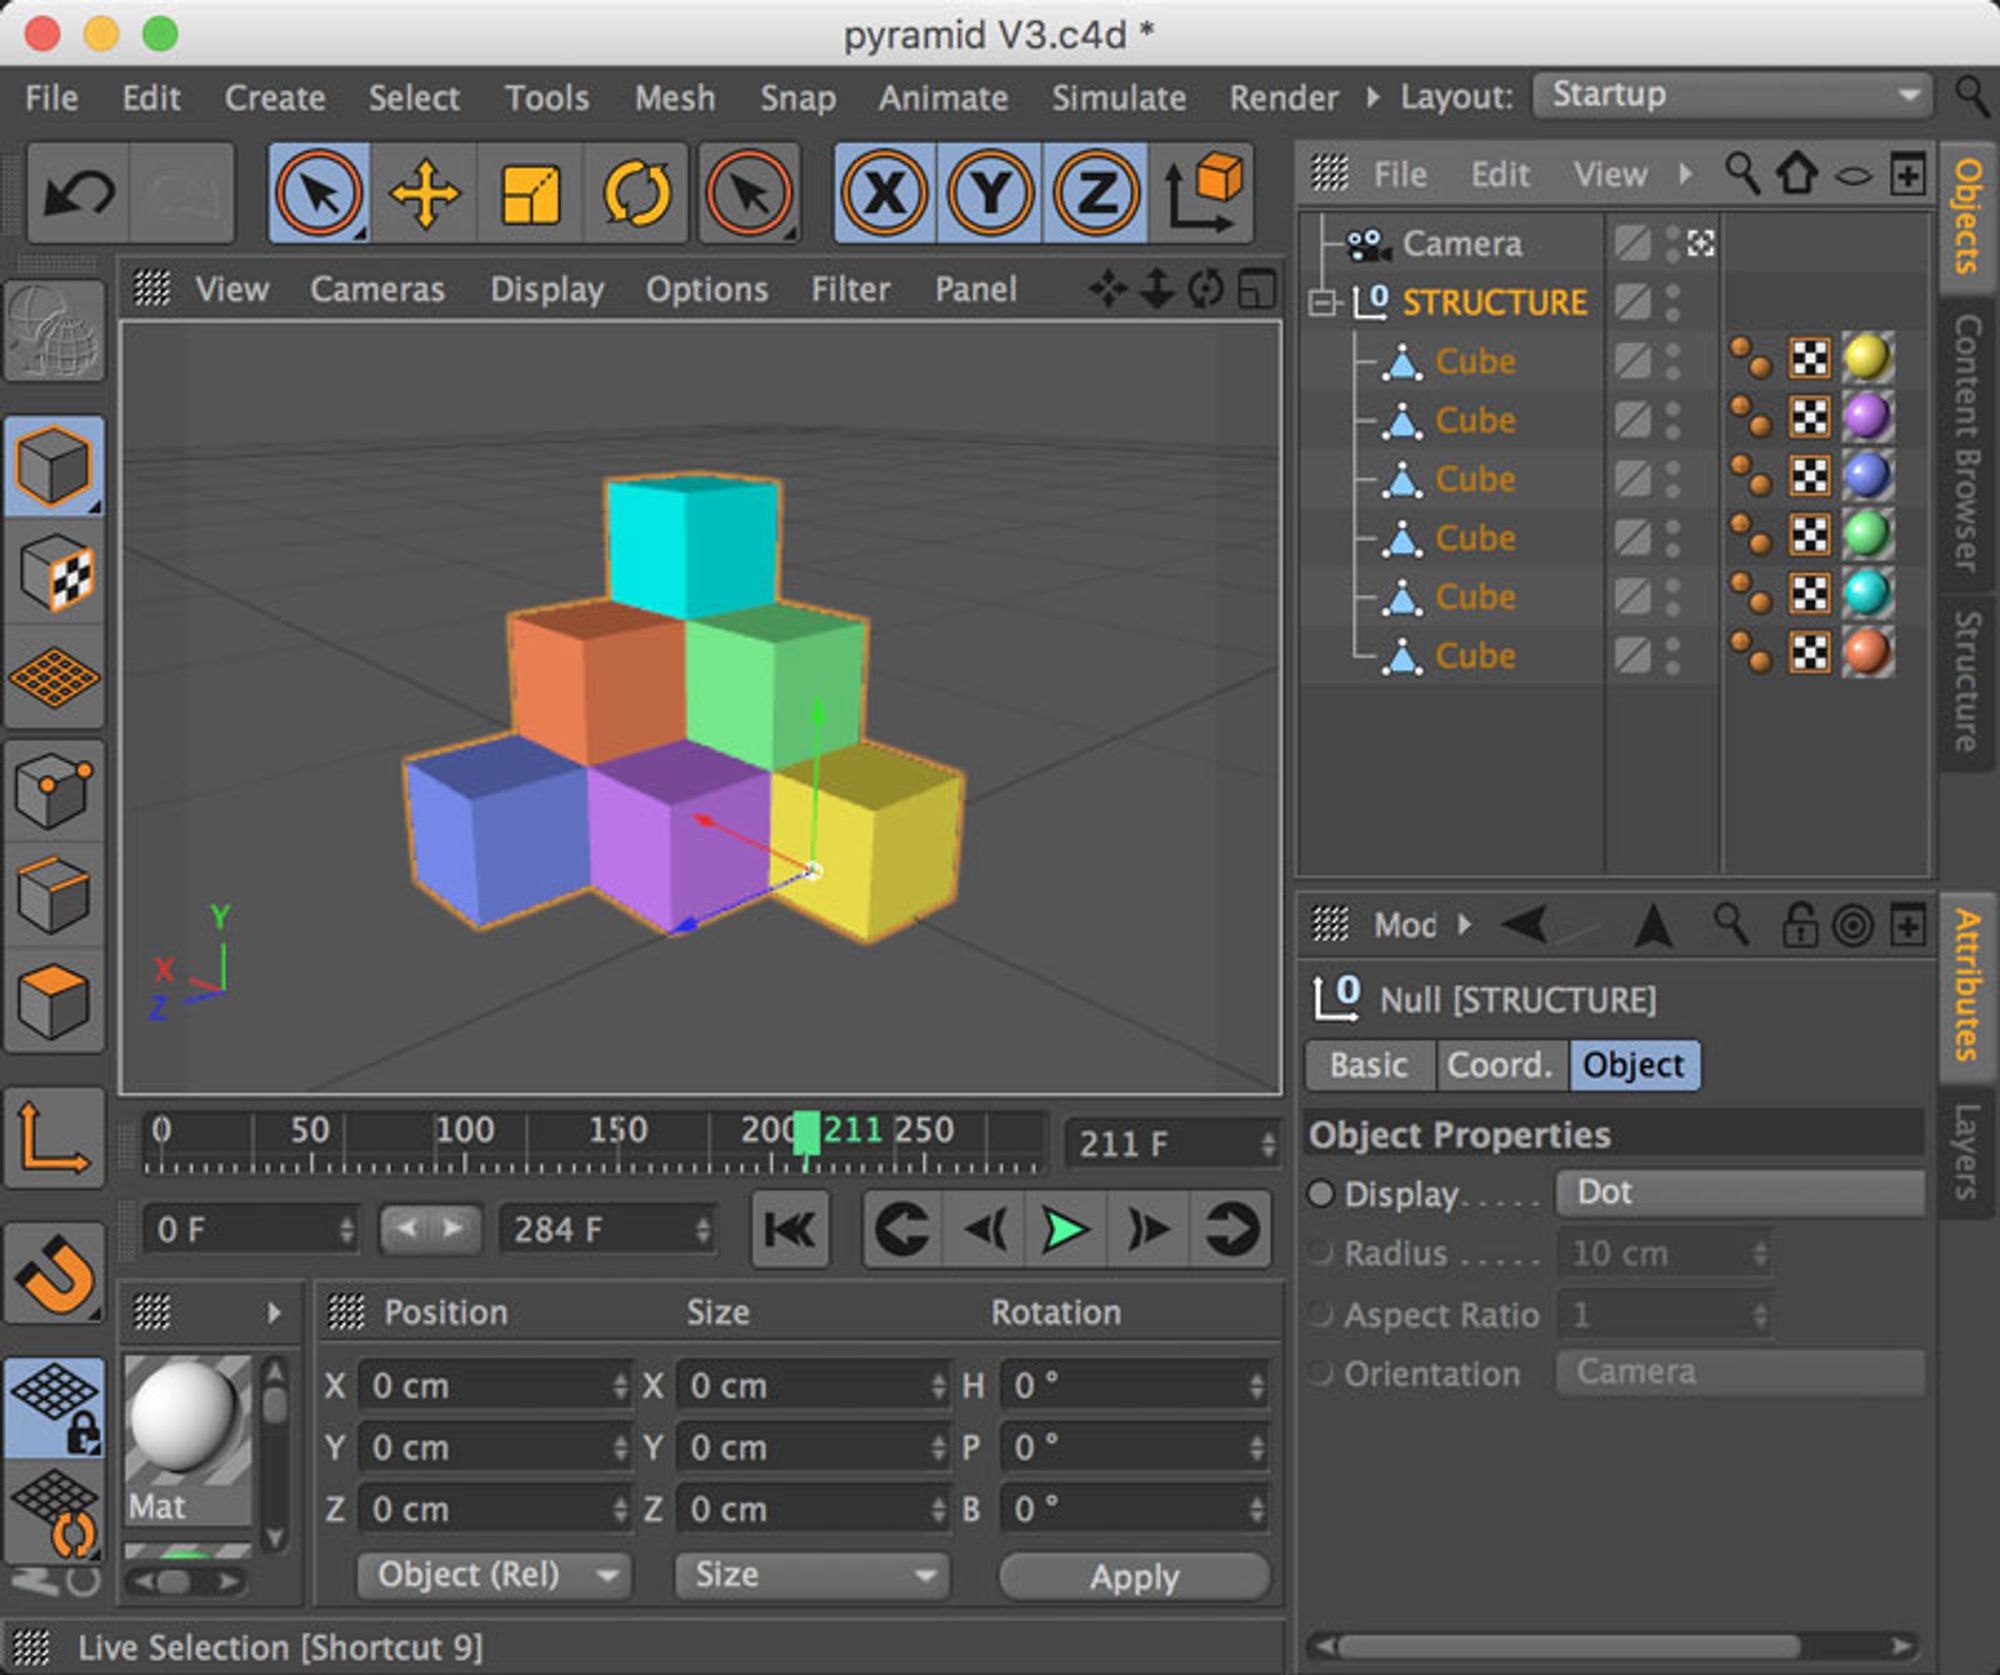Collapse the STRUCTURE null tree
2000x1675 pixels.
[1322, 302]
